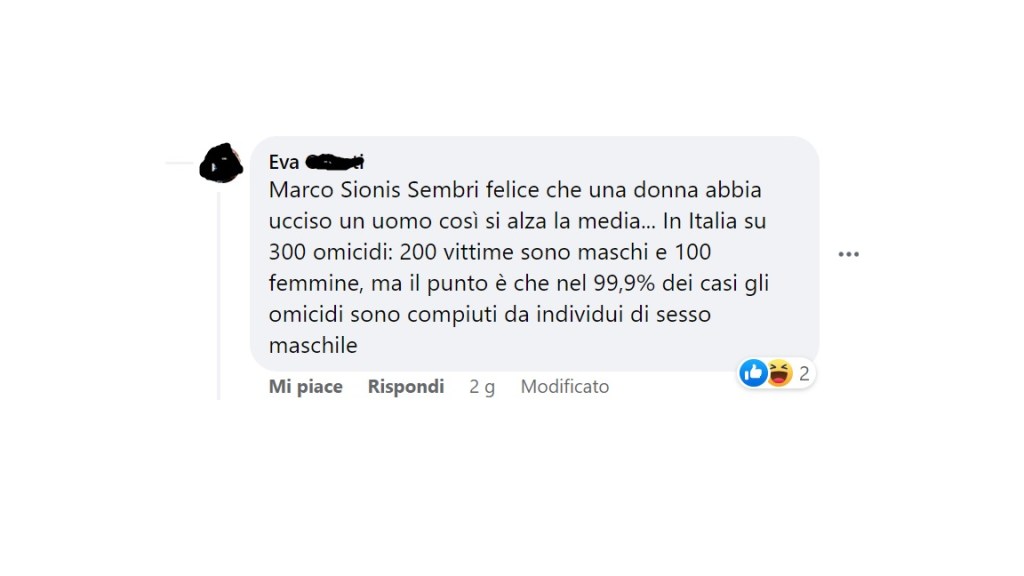This screenshot has width=1024, height=576.
Task: Click the horizontal connector line beside avatar
Action: 180,162
